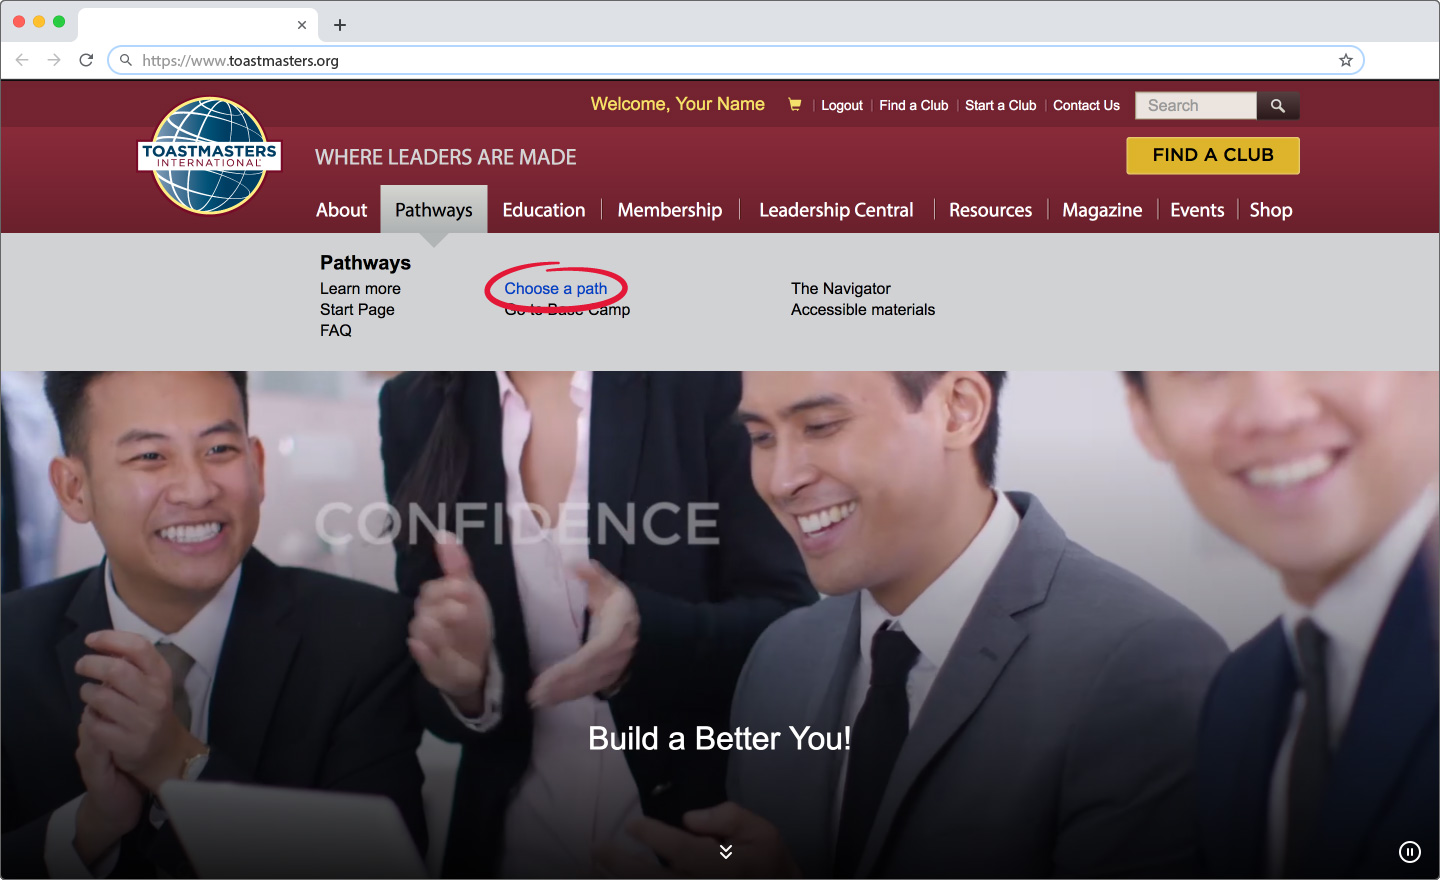Expand the Membership menu
1440x880 pixels.
click(x=669, y=210)
